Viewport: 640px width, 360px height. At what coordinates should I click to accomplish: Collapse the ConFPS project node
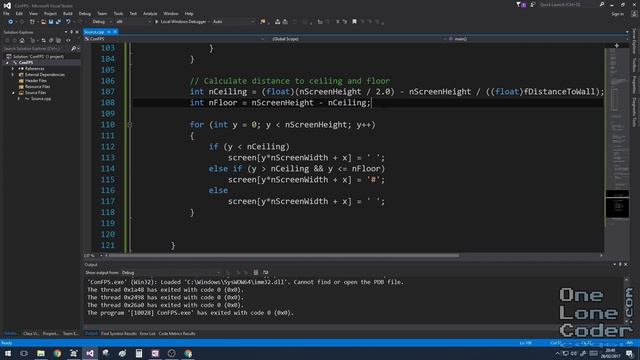[x=7, y=62]
